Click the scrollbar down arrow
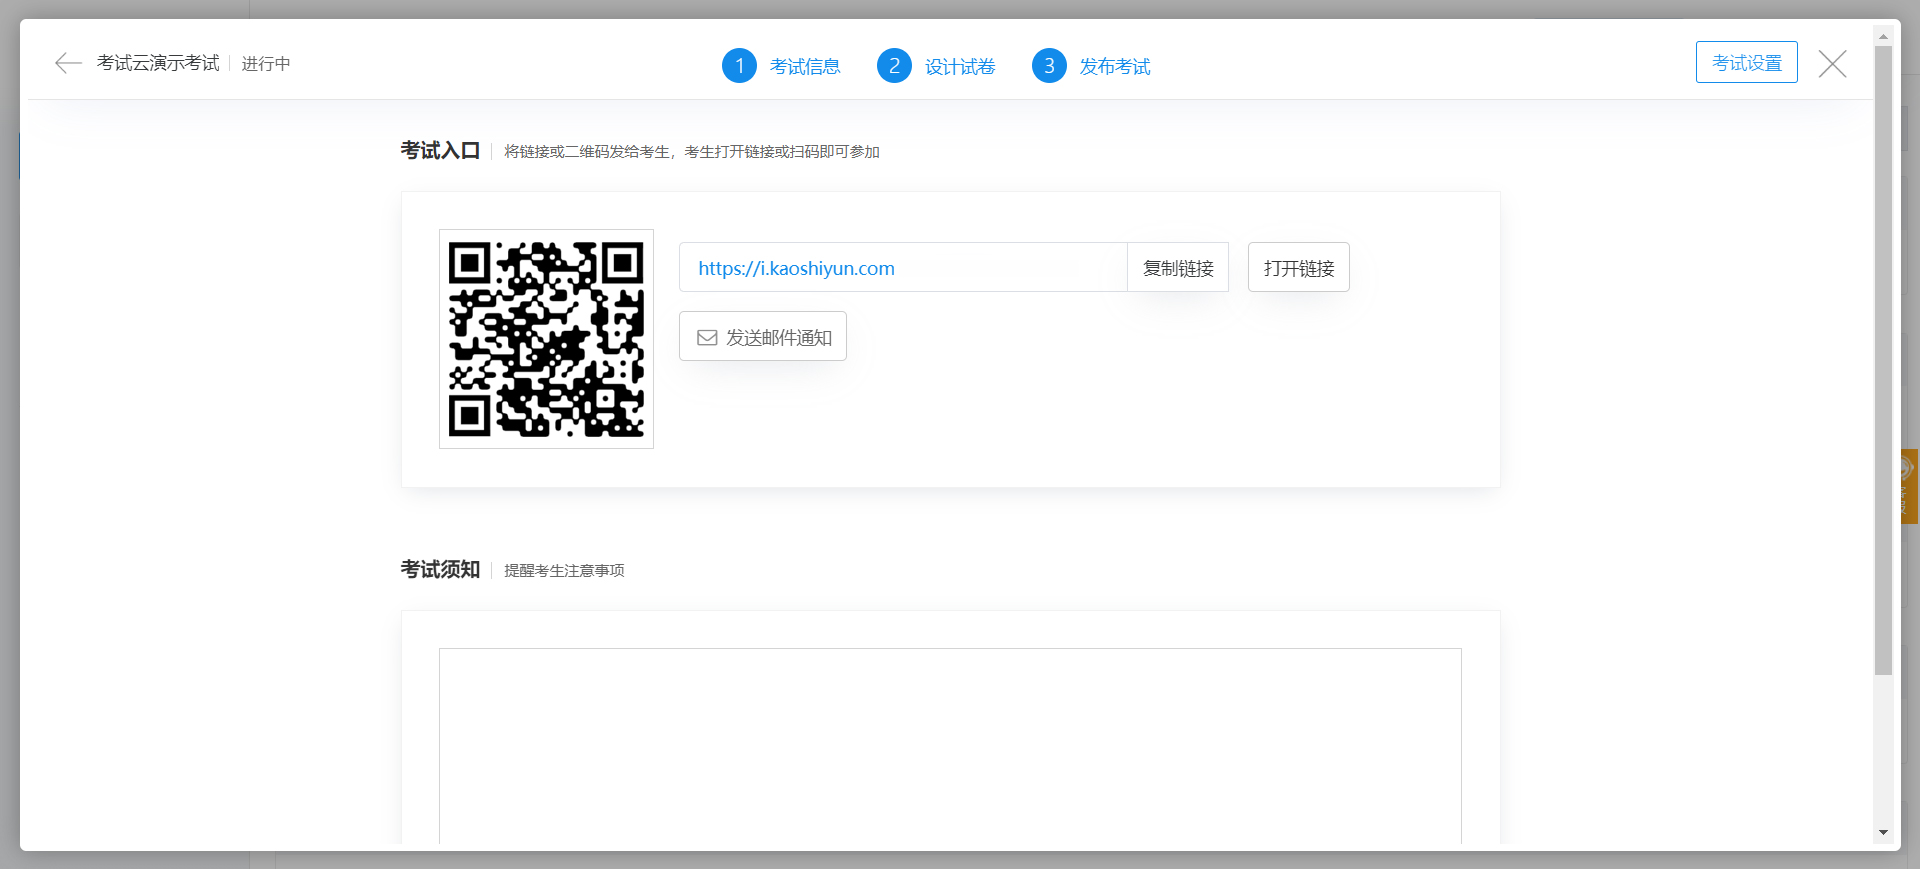The width and height of the screenshot is (1920, 869). 1883,832
